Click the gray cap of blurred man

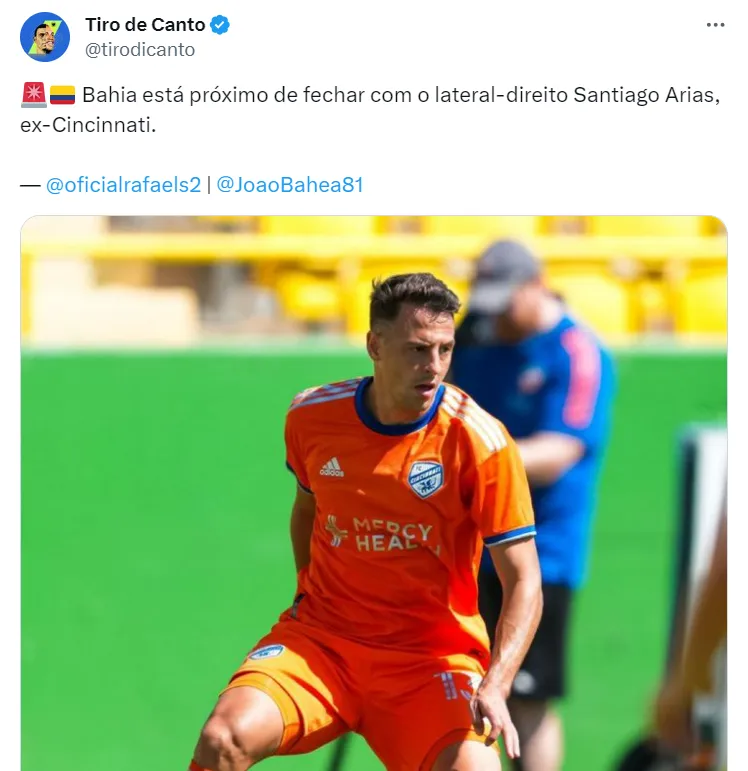point(503,275)
